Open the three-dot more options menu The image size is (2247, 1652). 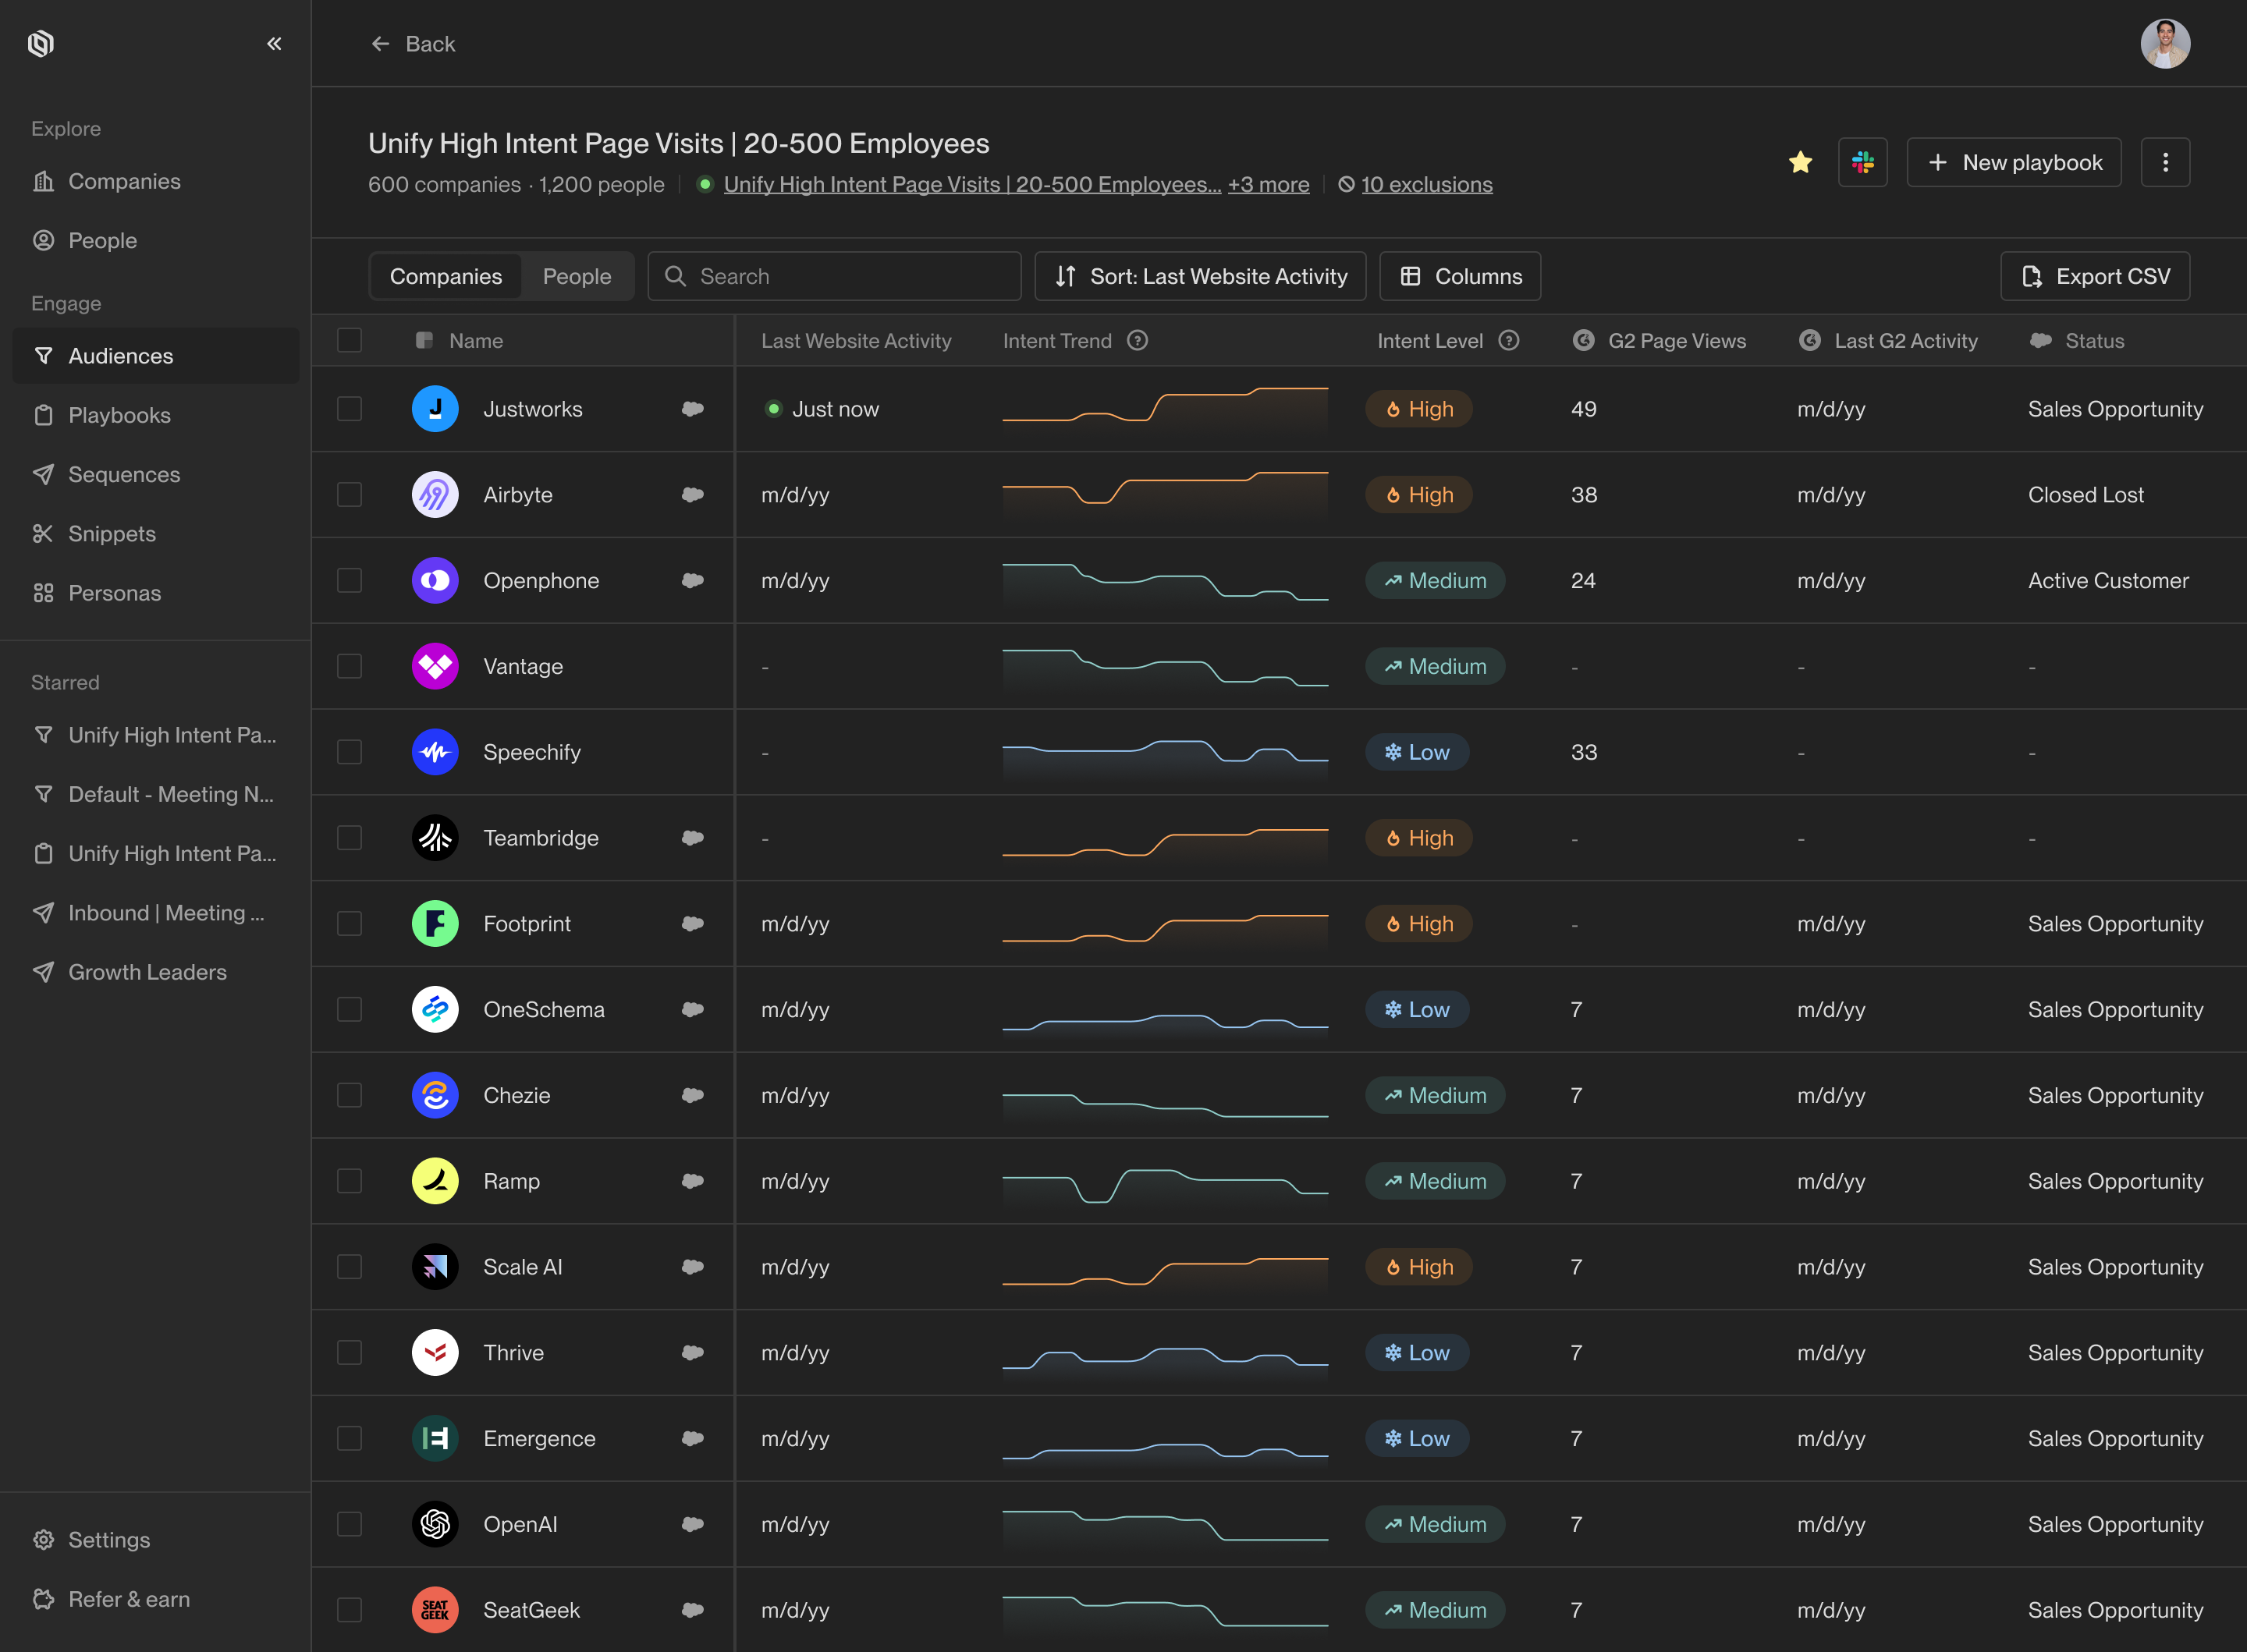point(2165,162)
